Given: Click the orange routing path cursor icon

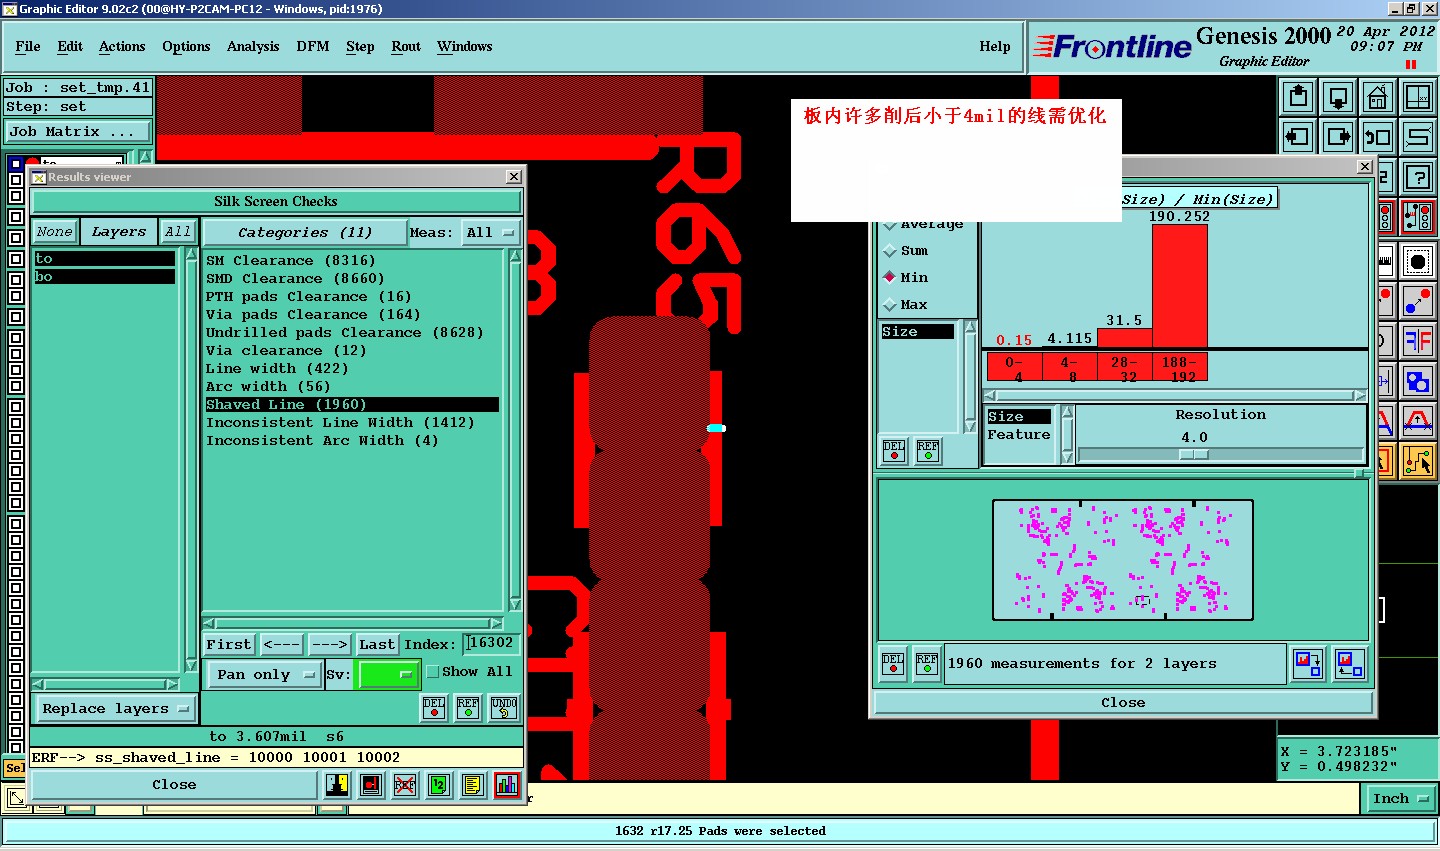Looking at the screenshot, I should [x=1418, y=461].
